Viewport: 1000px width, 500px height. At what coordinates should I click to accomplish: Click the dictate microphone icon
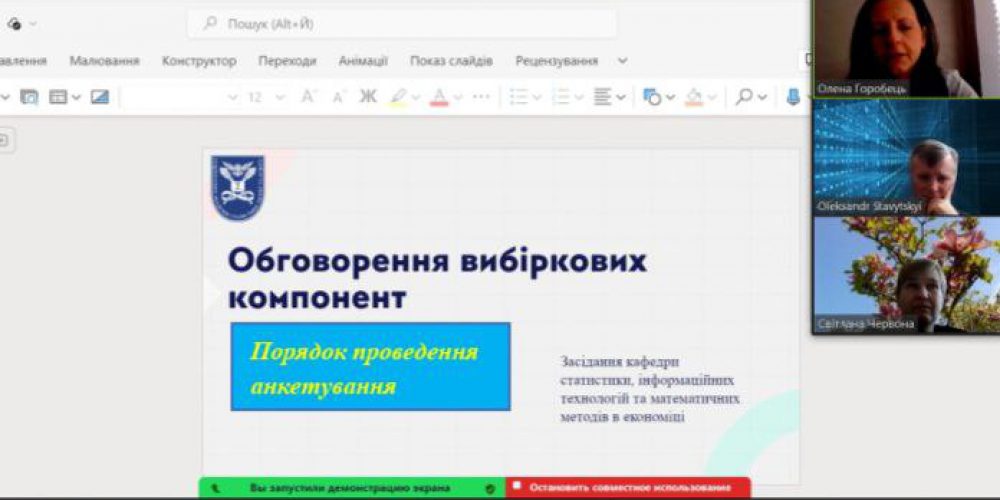point(793,97)
